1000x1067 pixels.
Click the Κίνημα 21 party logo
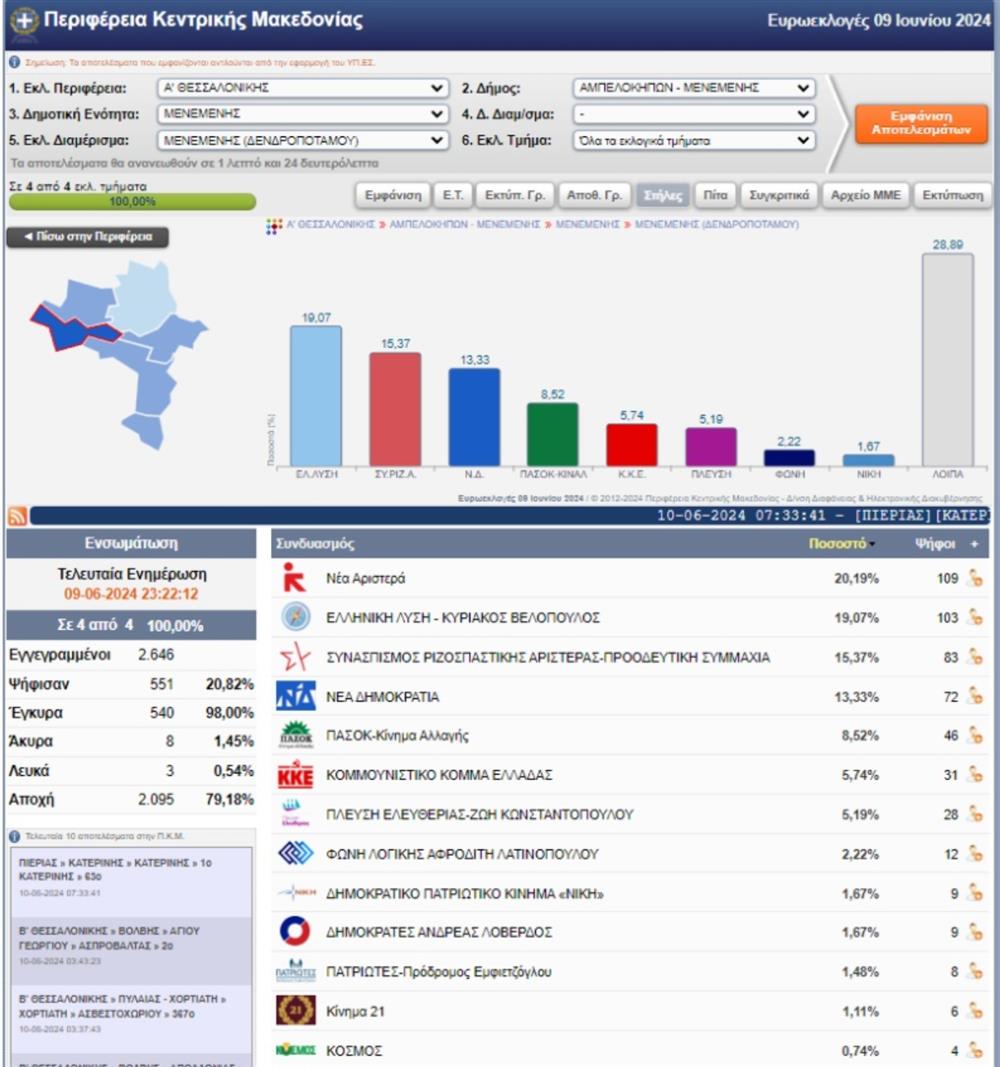click(295, 1011)
